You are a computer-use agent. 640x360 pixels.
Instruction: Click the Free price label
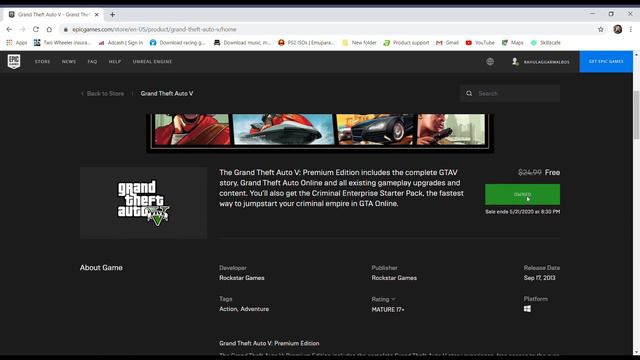click(552, 172)
